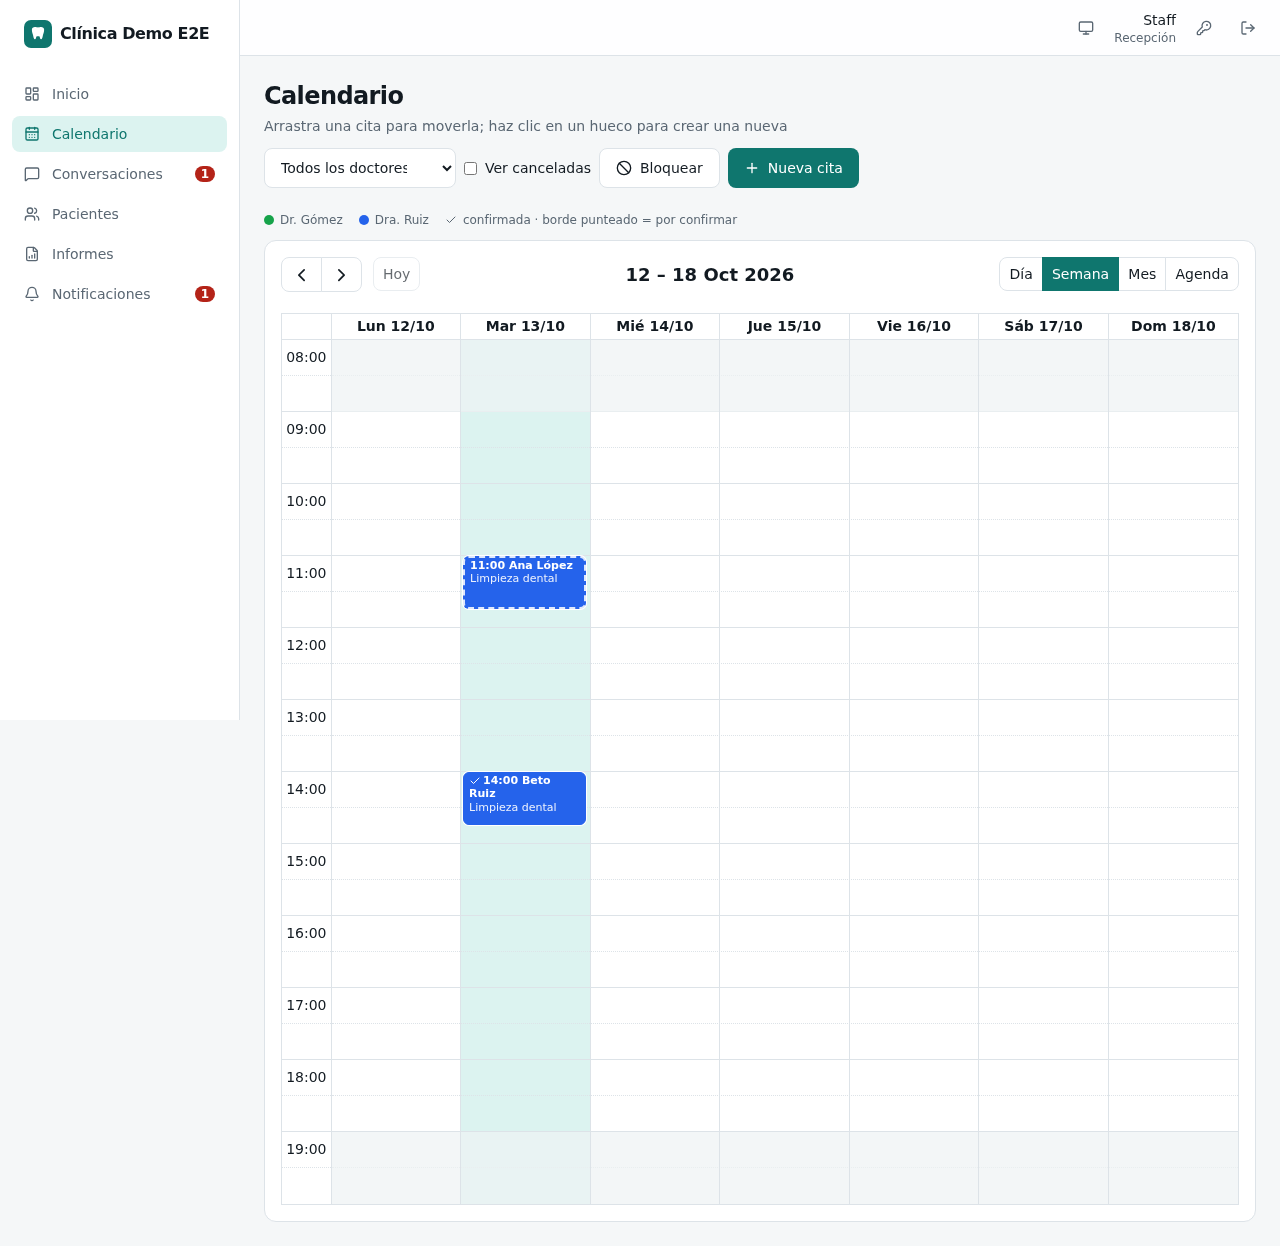Open the Pacientes sidebar link
The image size is (1280, 1246).
(x=119, y=214)
